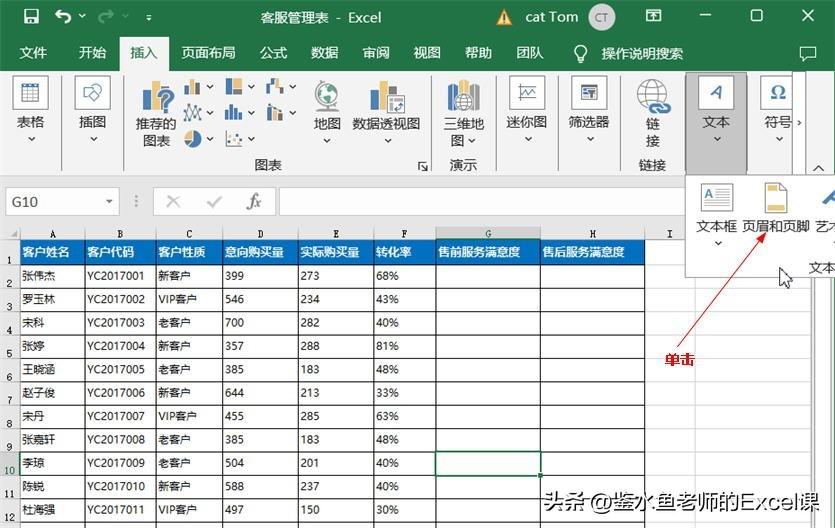The image size is (835, 528).
Task: Open the comments speech bubble icon
Action: coord(807,53)
